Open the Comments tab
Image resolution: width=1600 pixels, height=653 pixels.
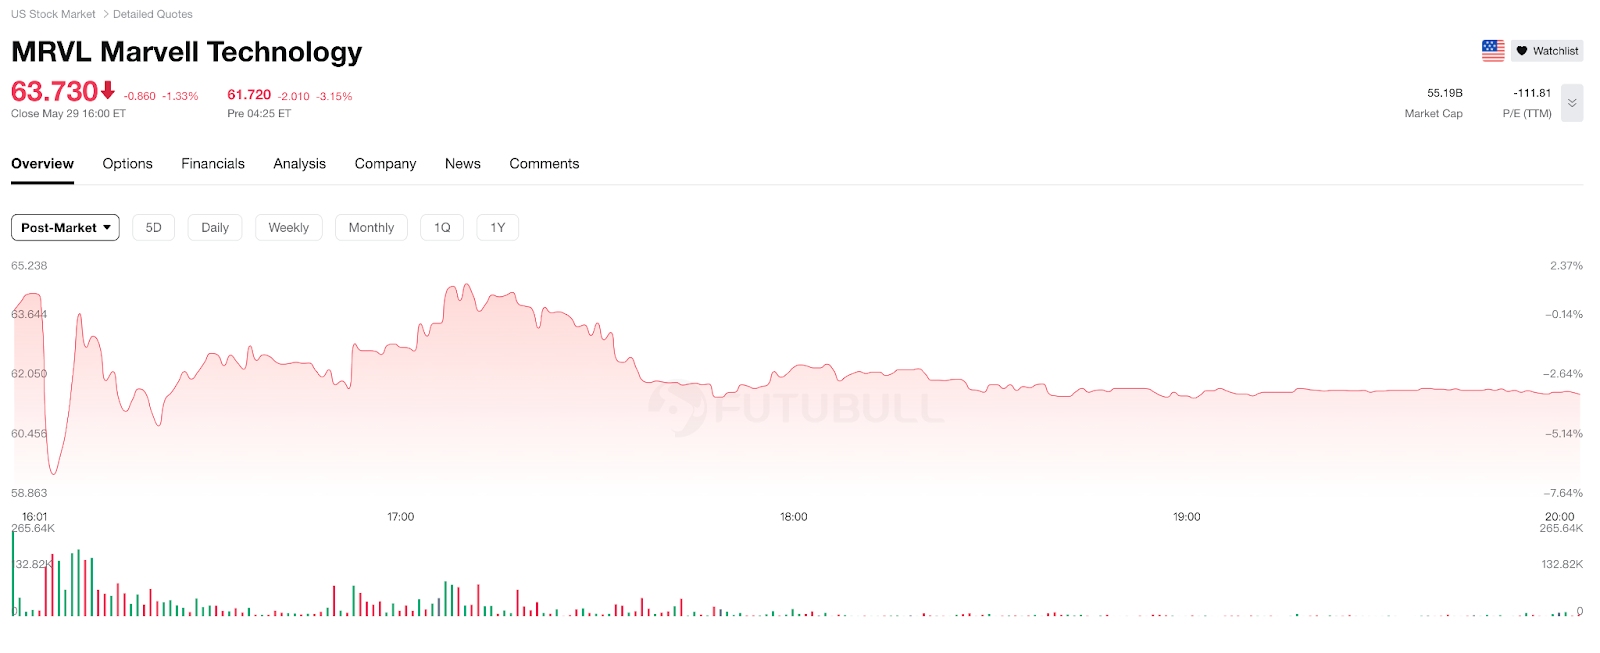[x=544, y=163]
